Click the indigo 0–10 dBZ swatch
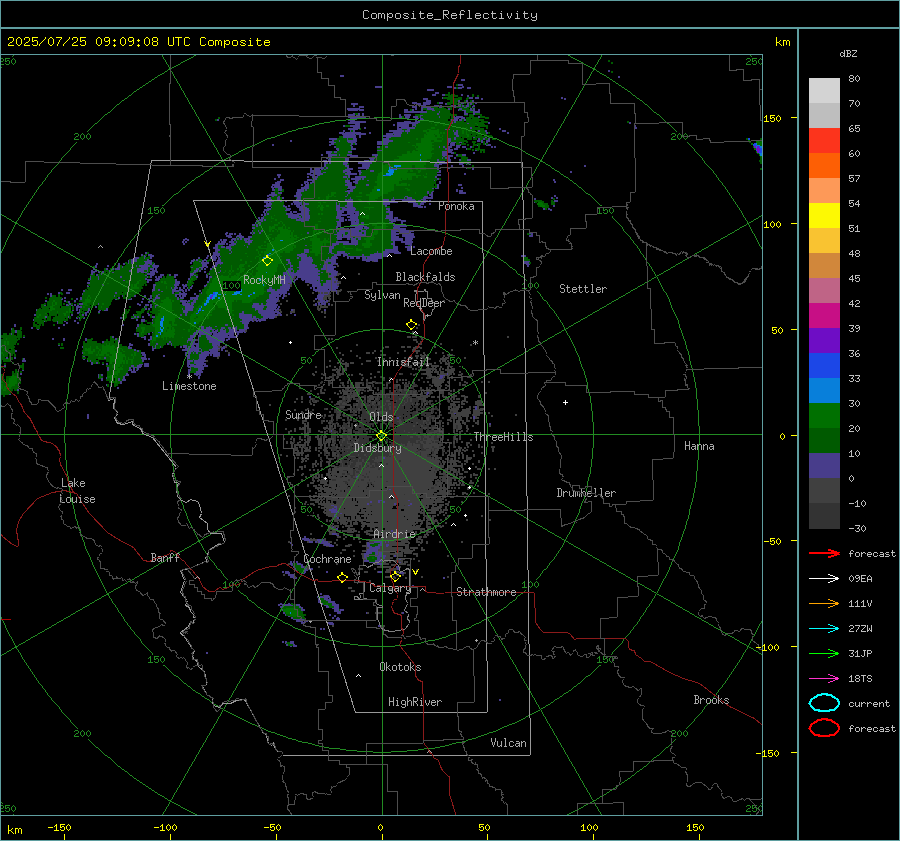 coord(824,465)
